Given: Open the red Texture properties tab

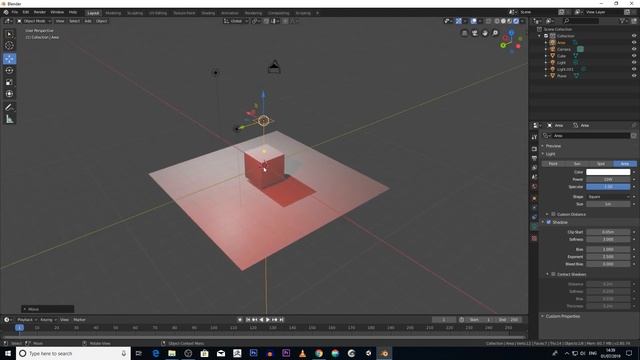Looking at the screenshot, I should pos(534,238).
